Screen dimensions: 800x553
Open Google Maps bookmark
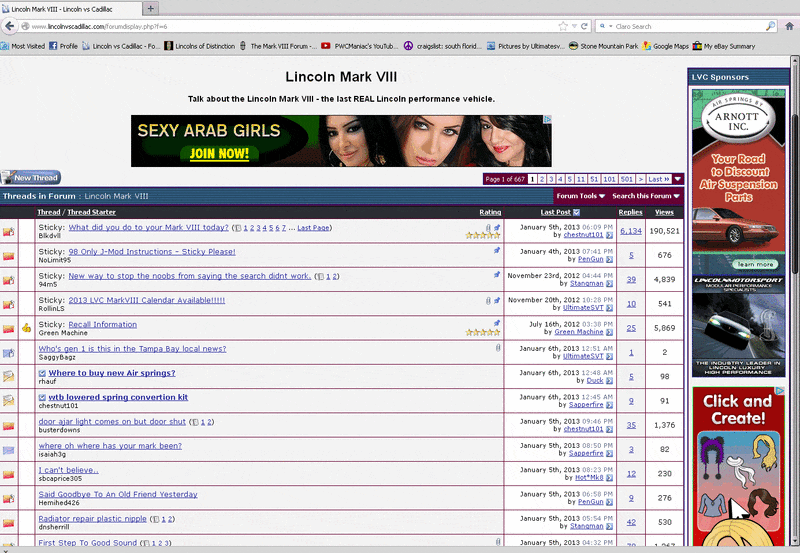pos(666,46)
